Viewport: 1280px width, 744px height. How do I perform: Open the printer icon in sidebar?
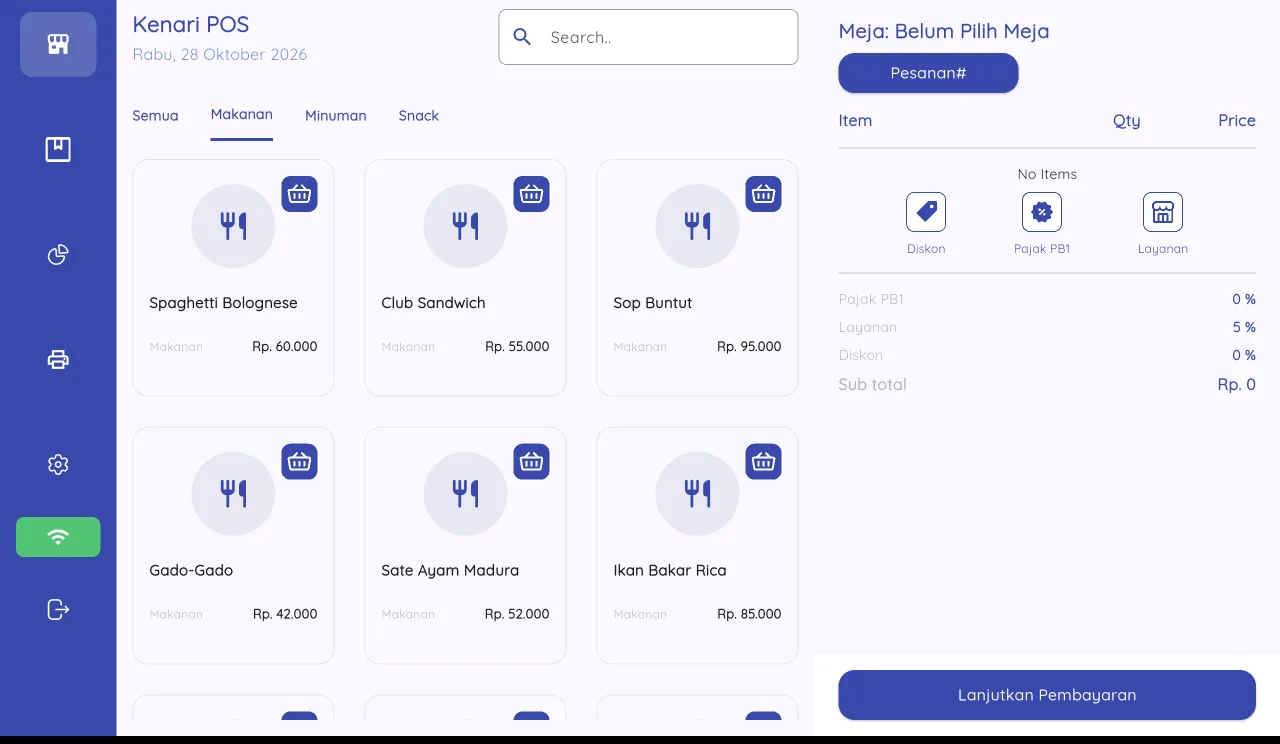58,360
